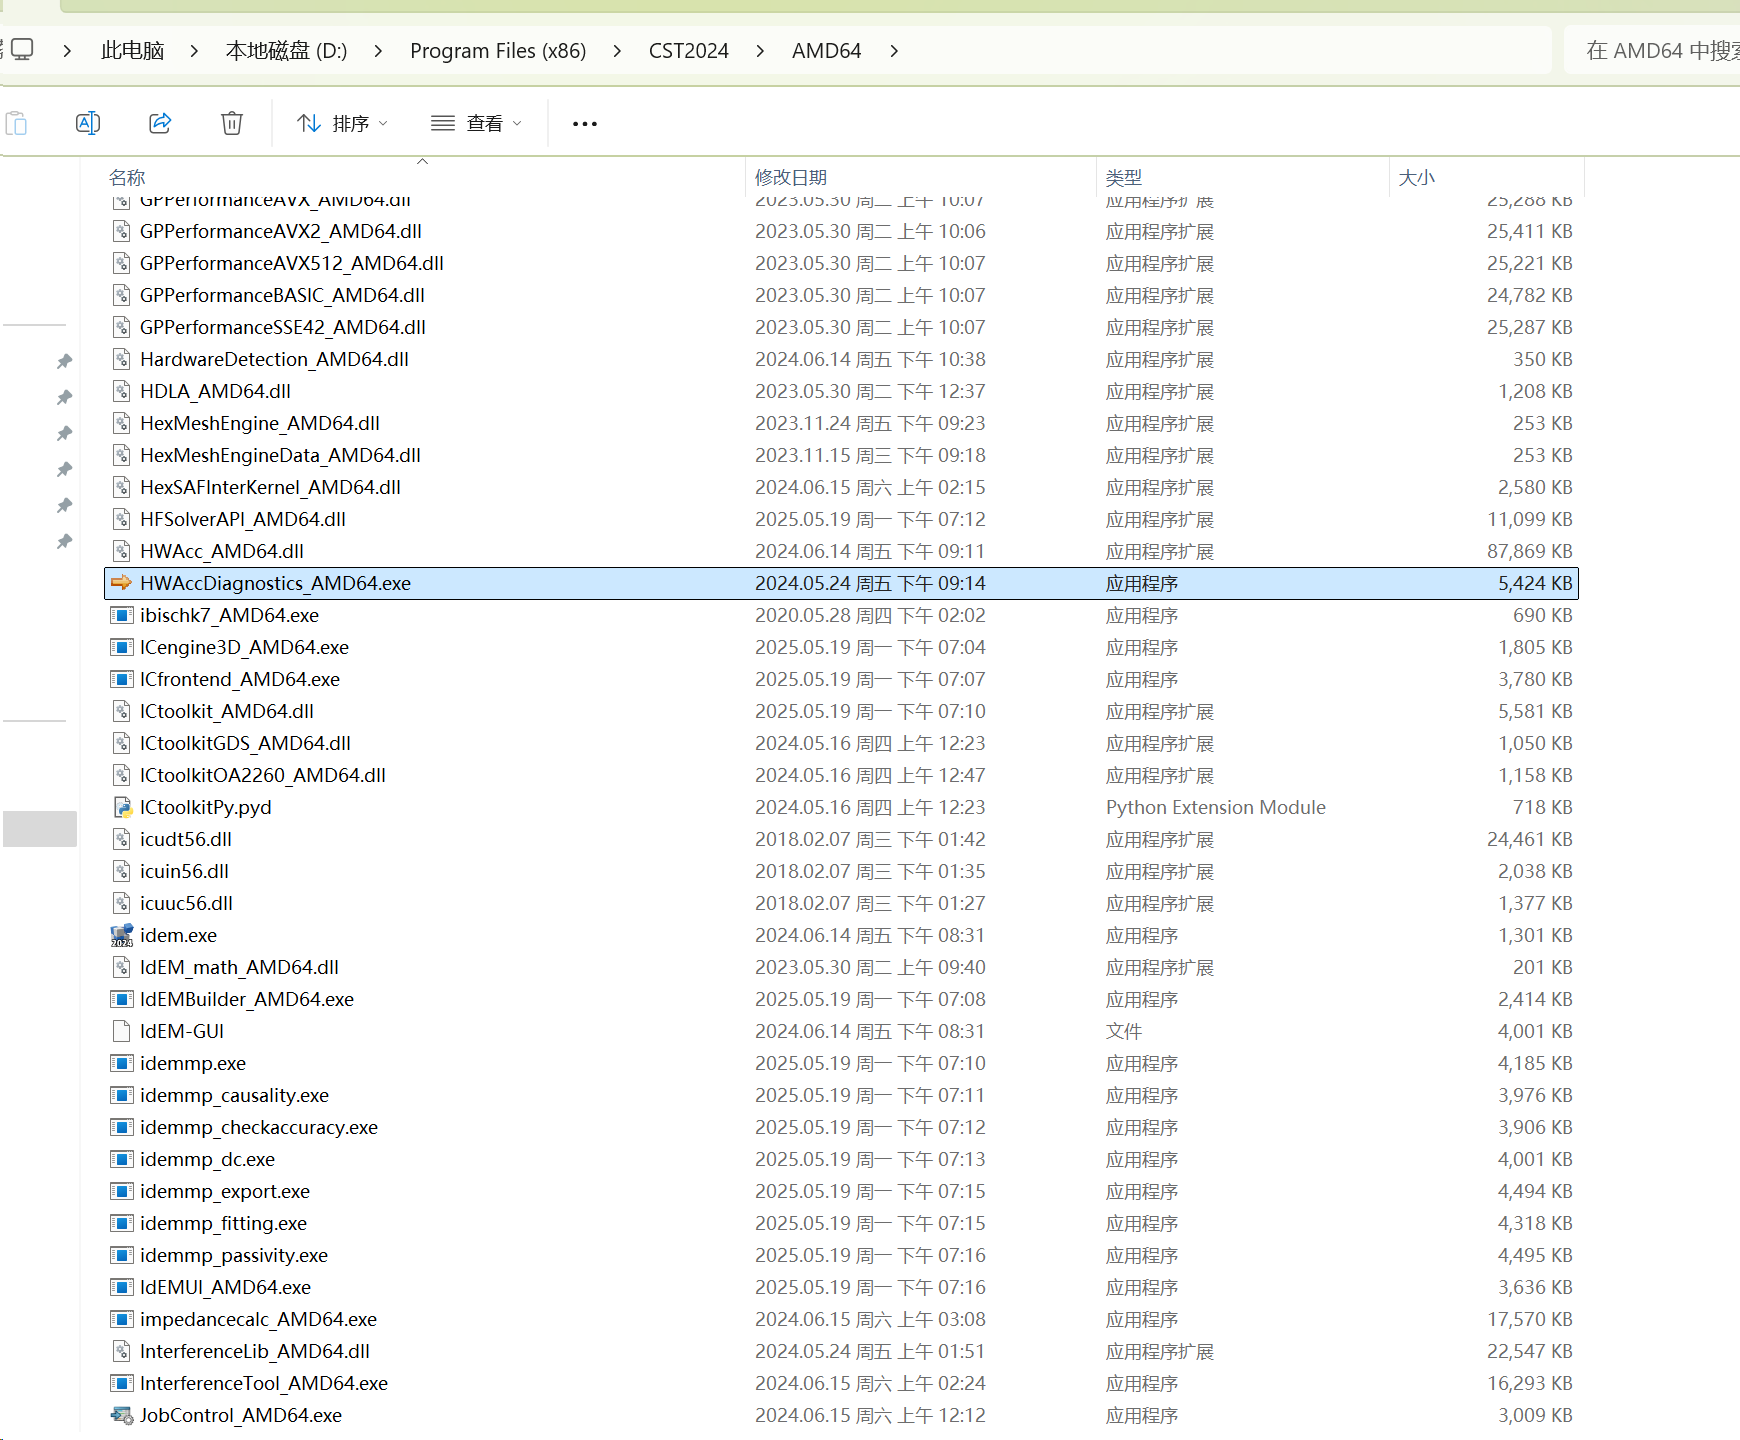
Task: Select the ICtoolkitPy.pyd Python module file
Action: tap(205, 807)
